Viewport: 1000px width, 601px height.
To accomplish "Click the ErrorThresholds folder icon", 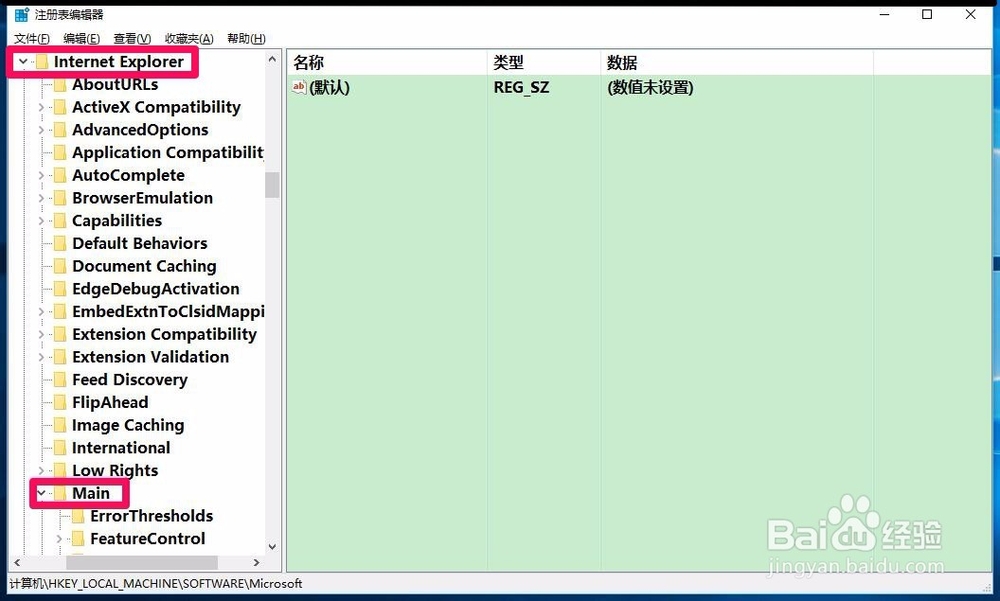I will click(78, 516).
